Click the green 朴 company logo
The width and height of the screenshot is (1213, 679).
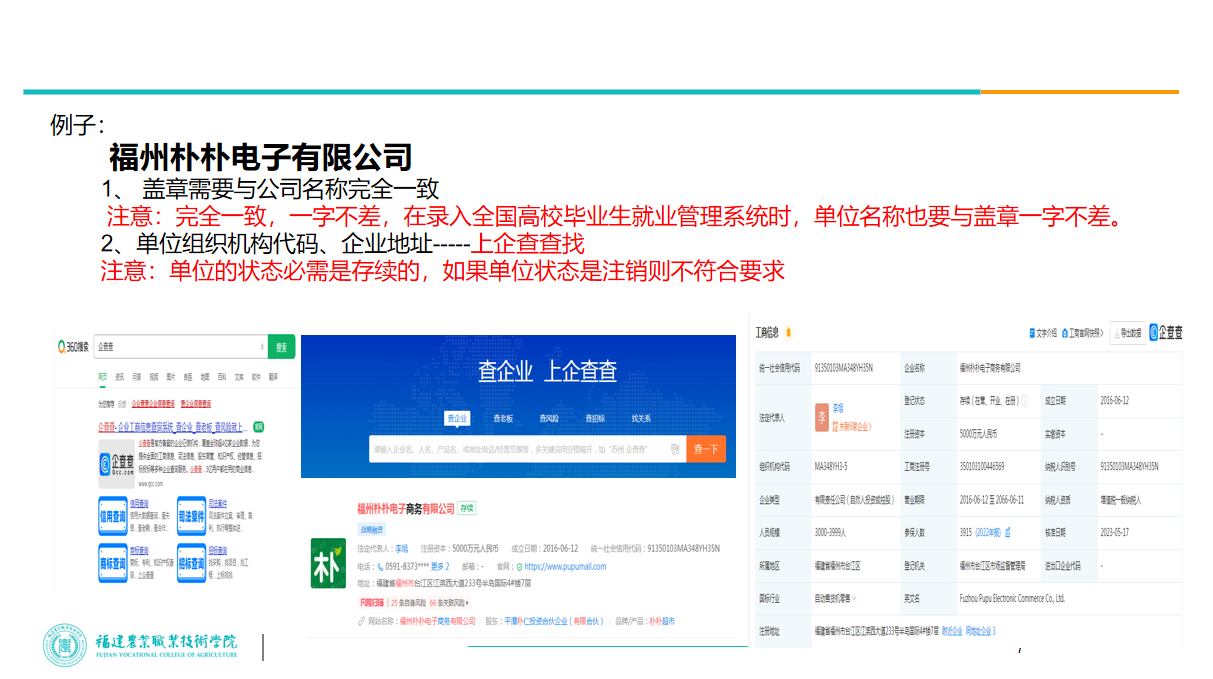(x=329, y=559)
